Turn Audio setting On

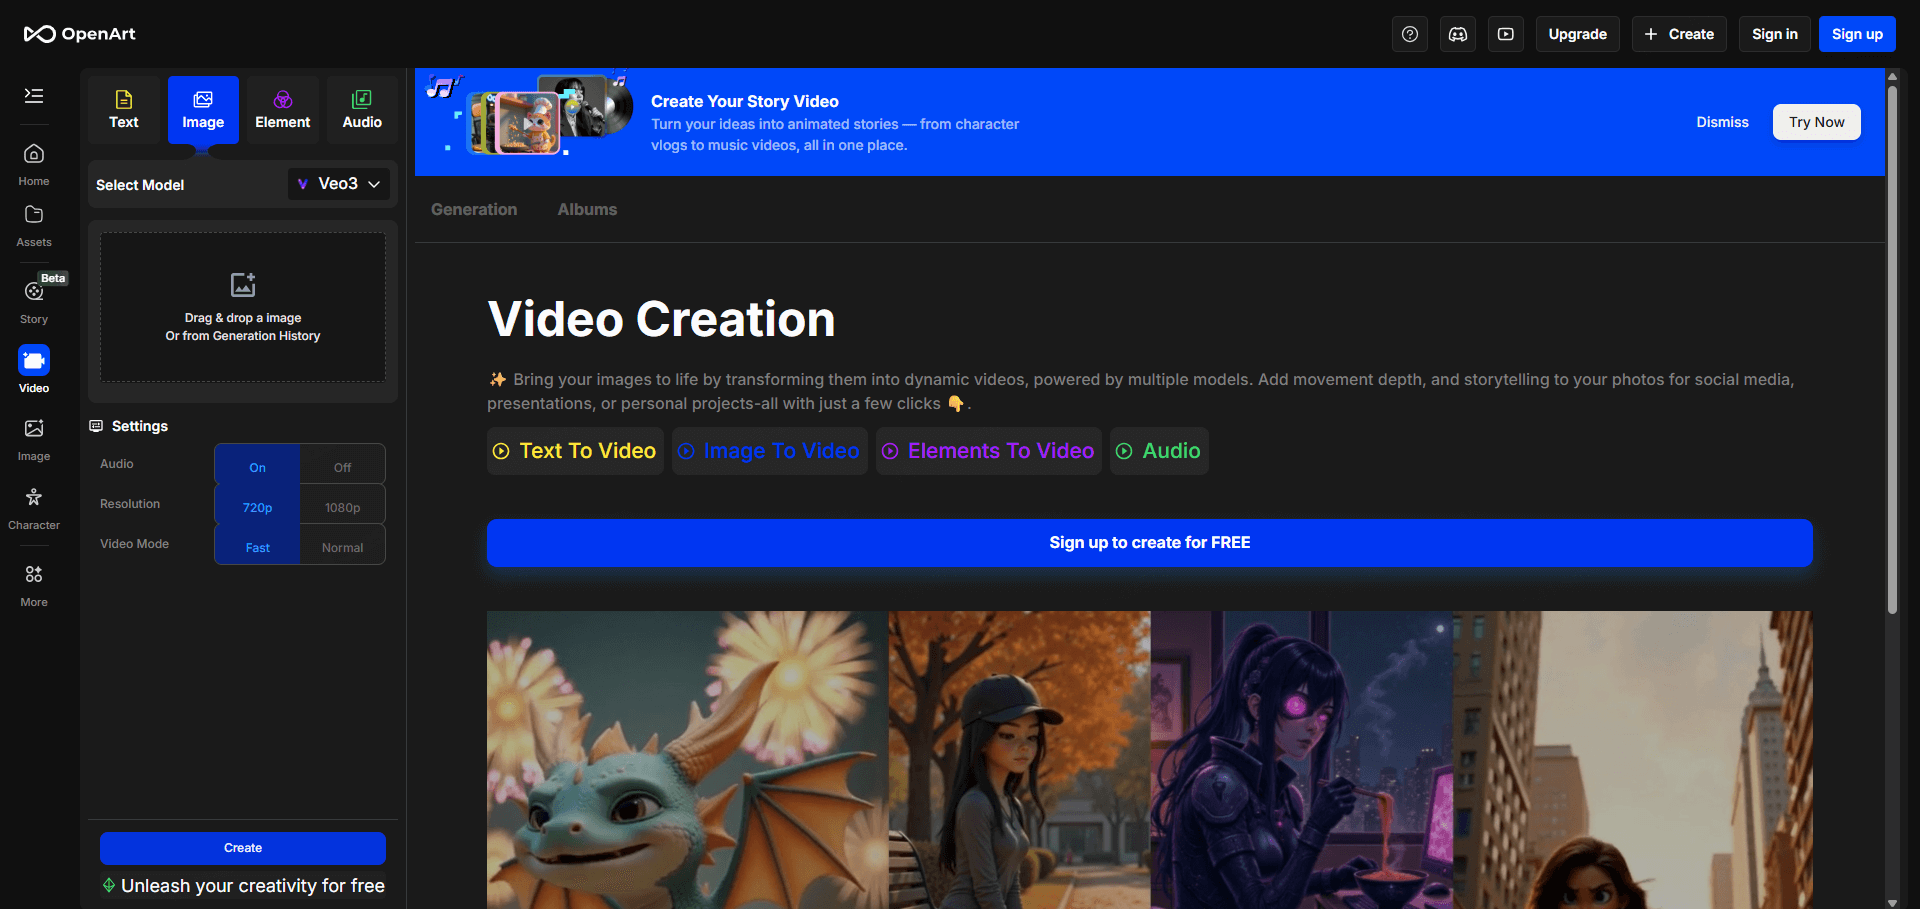(257, 467)
